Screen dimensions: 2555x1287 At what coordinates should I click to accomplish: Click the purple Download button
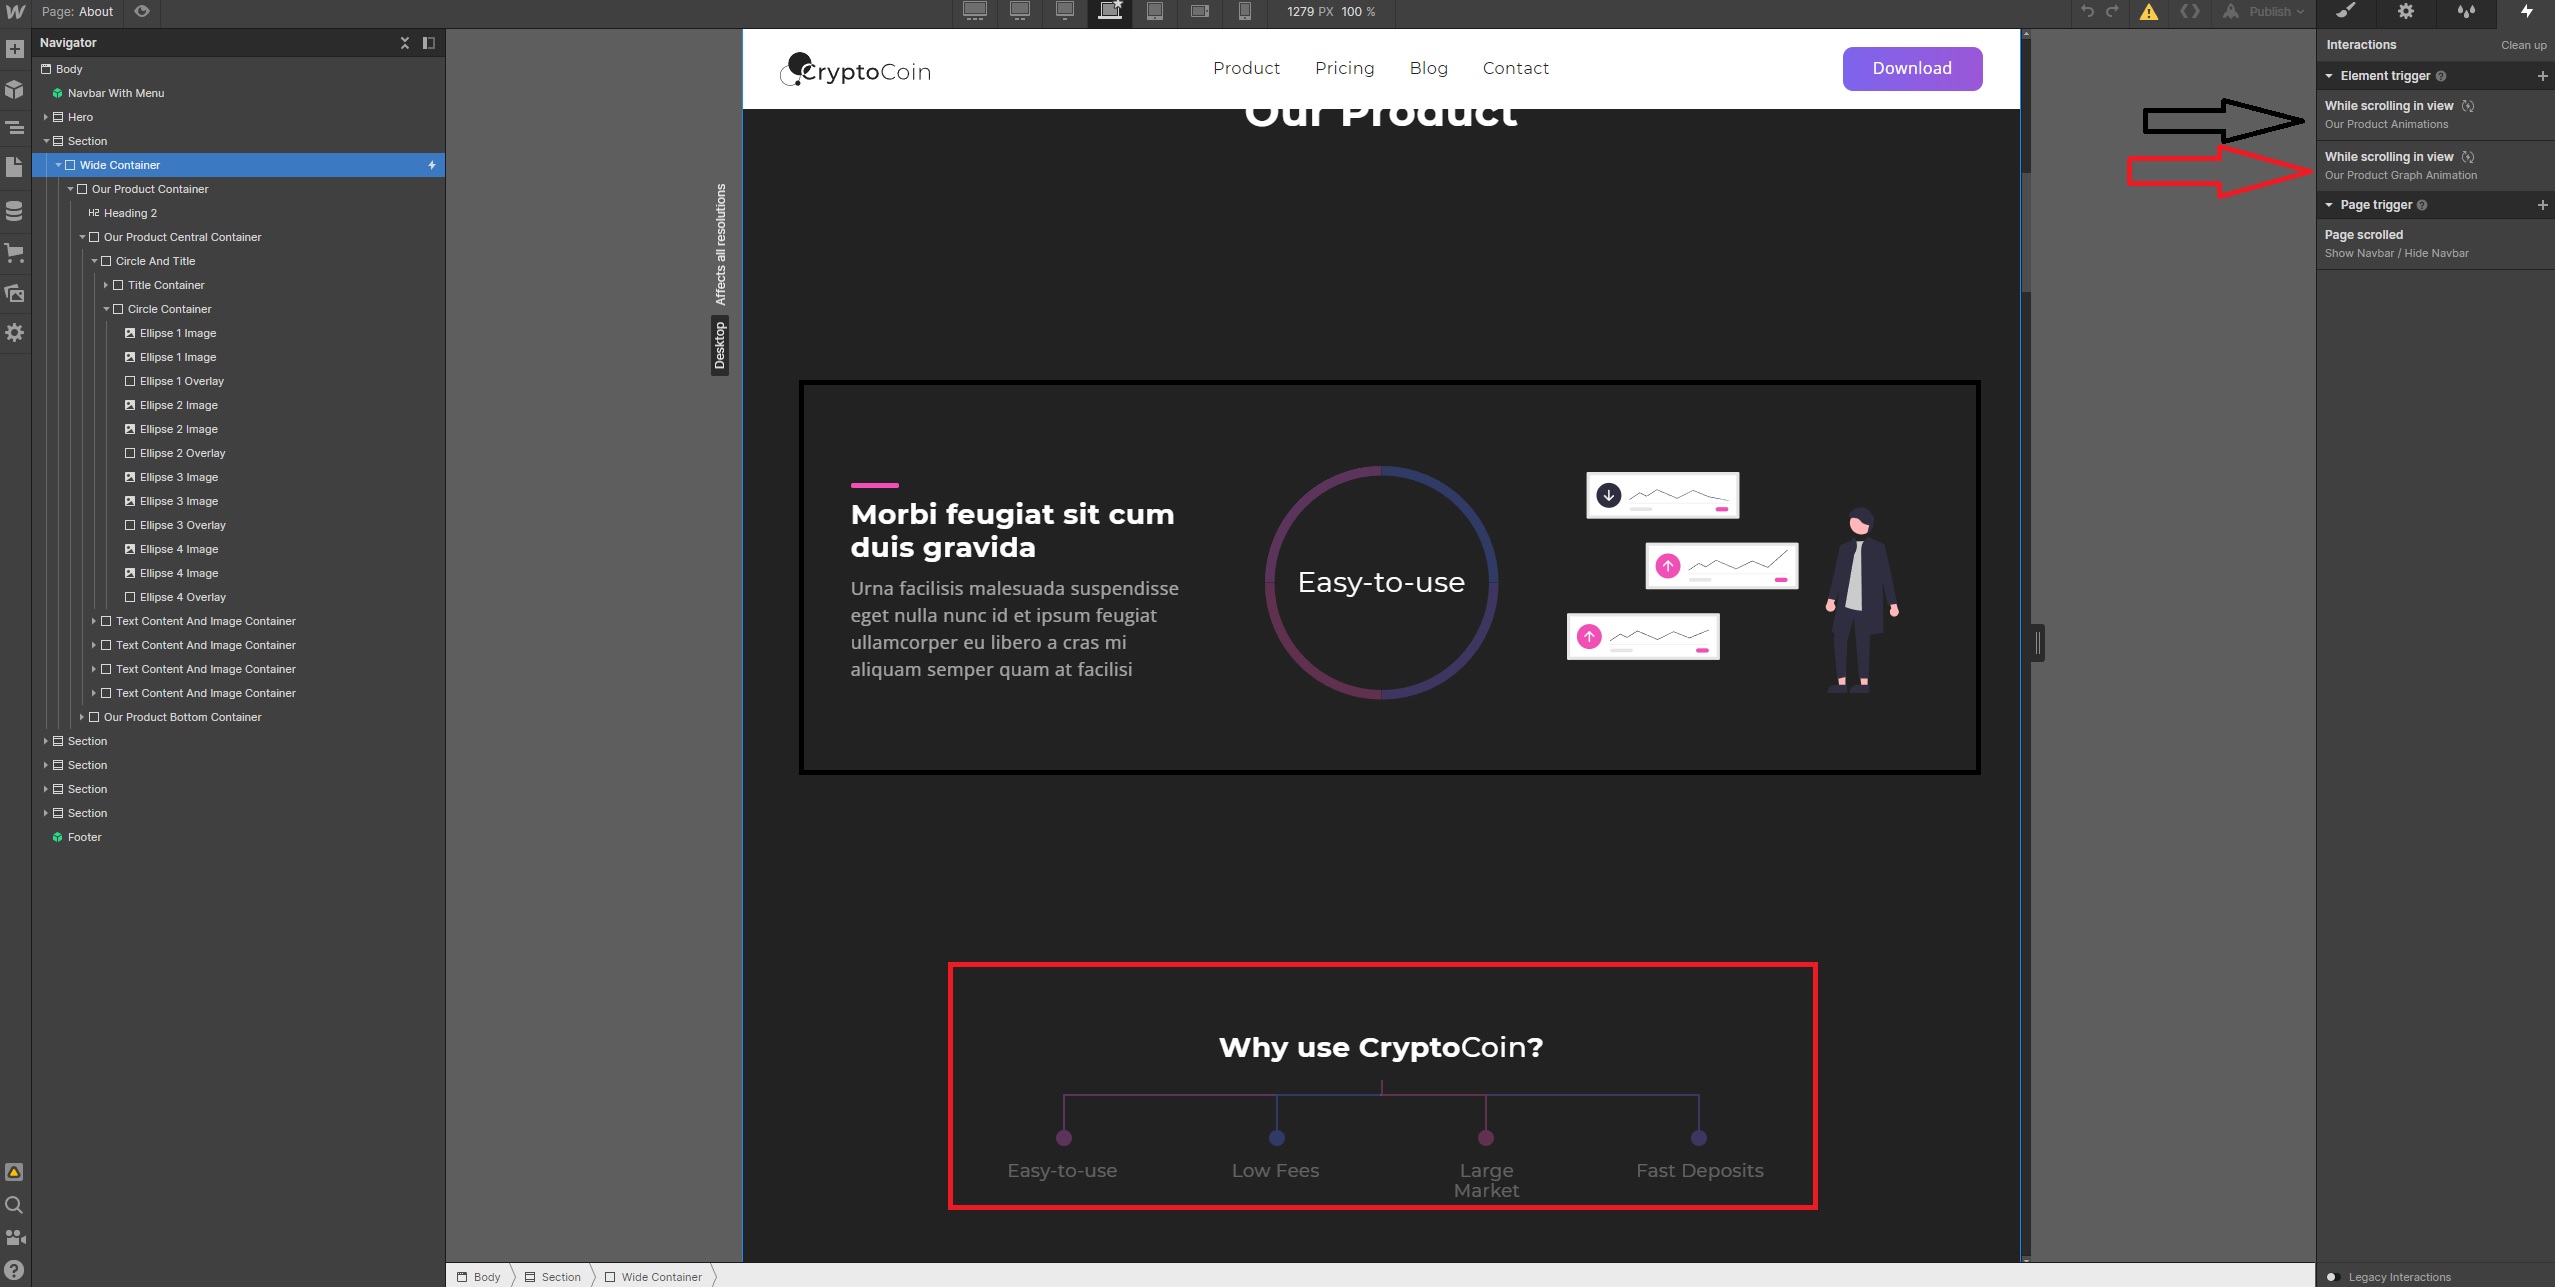(1912, 68)
